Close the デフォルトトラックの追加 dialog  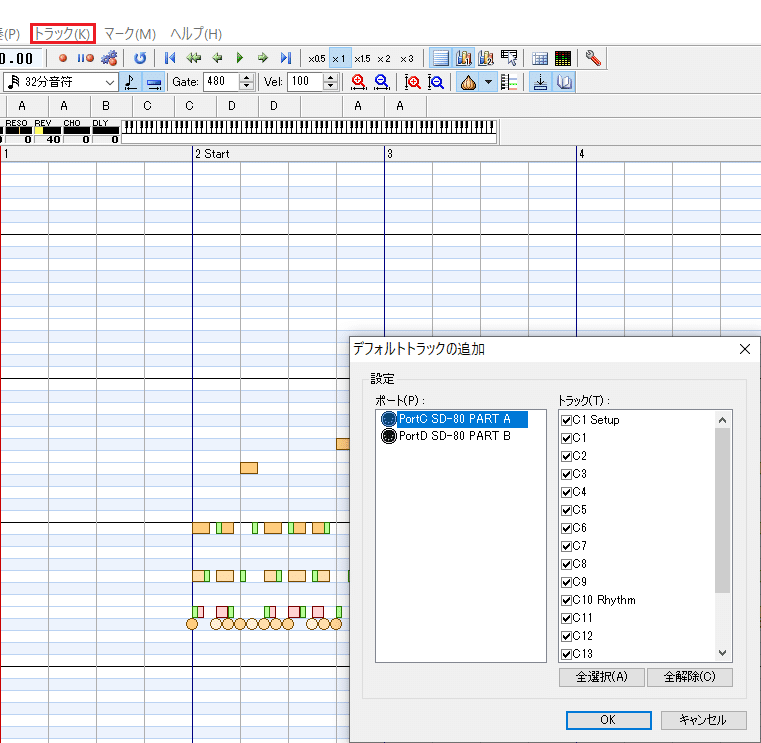744,349
